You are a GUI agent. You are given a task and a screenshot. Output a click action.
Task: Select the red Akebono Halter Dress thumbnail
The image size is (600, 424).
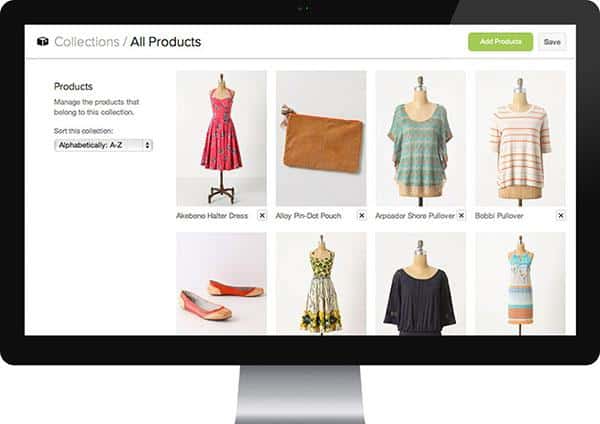[221, 137]
